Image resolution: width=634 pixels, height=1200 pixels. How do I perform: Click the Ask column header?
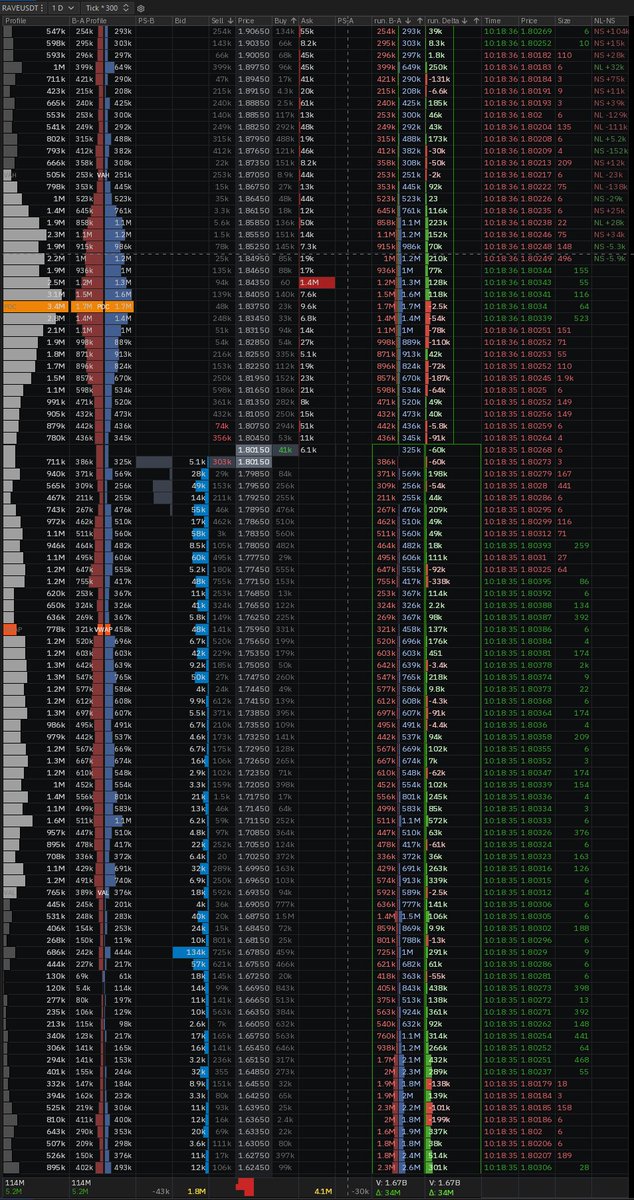[x=316, y=20]
